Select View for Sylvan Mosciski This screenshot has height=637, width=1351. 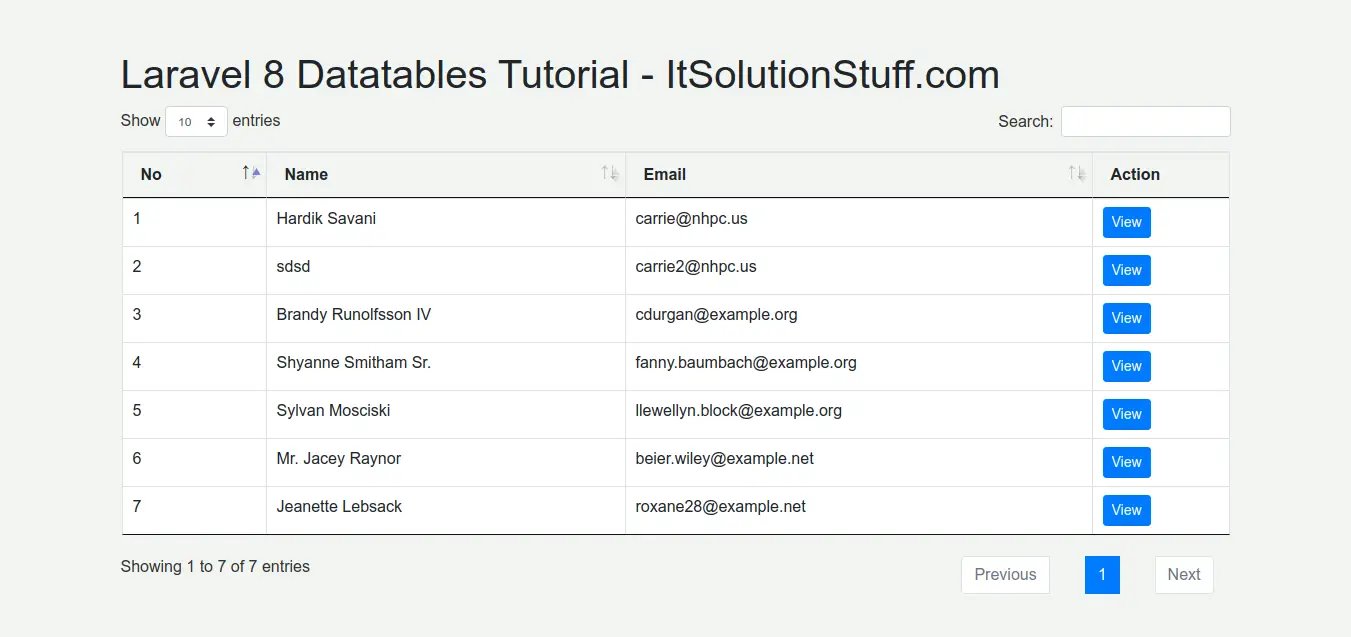1126,414
